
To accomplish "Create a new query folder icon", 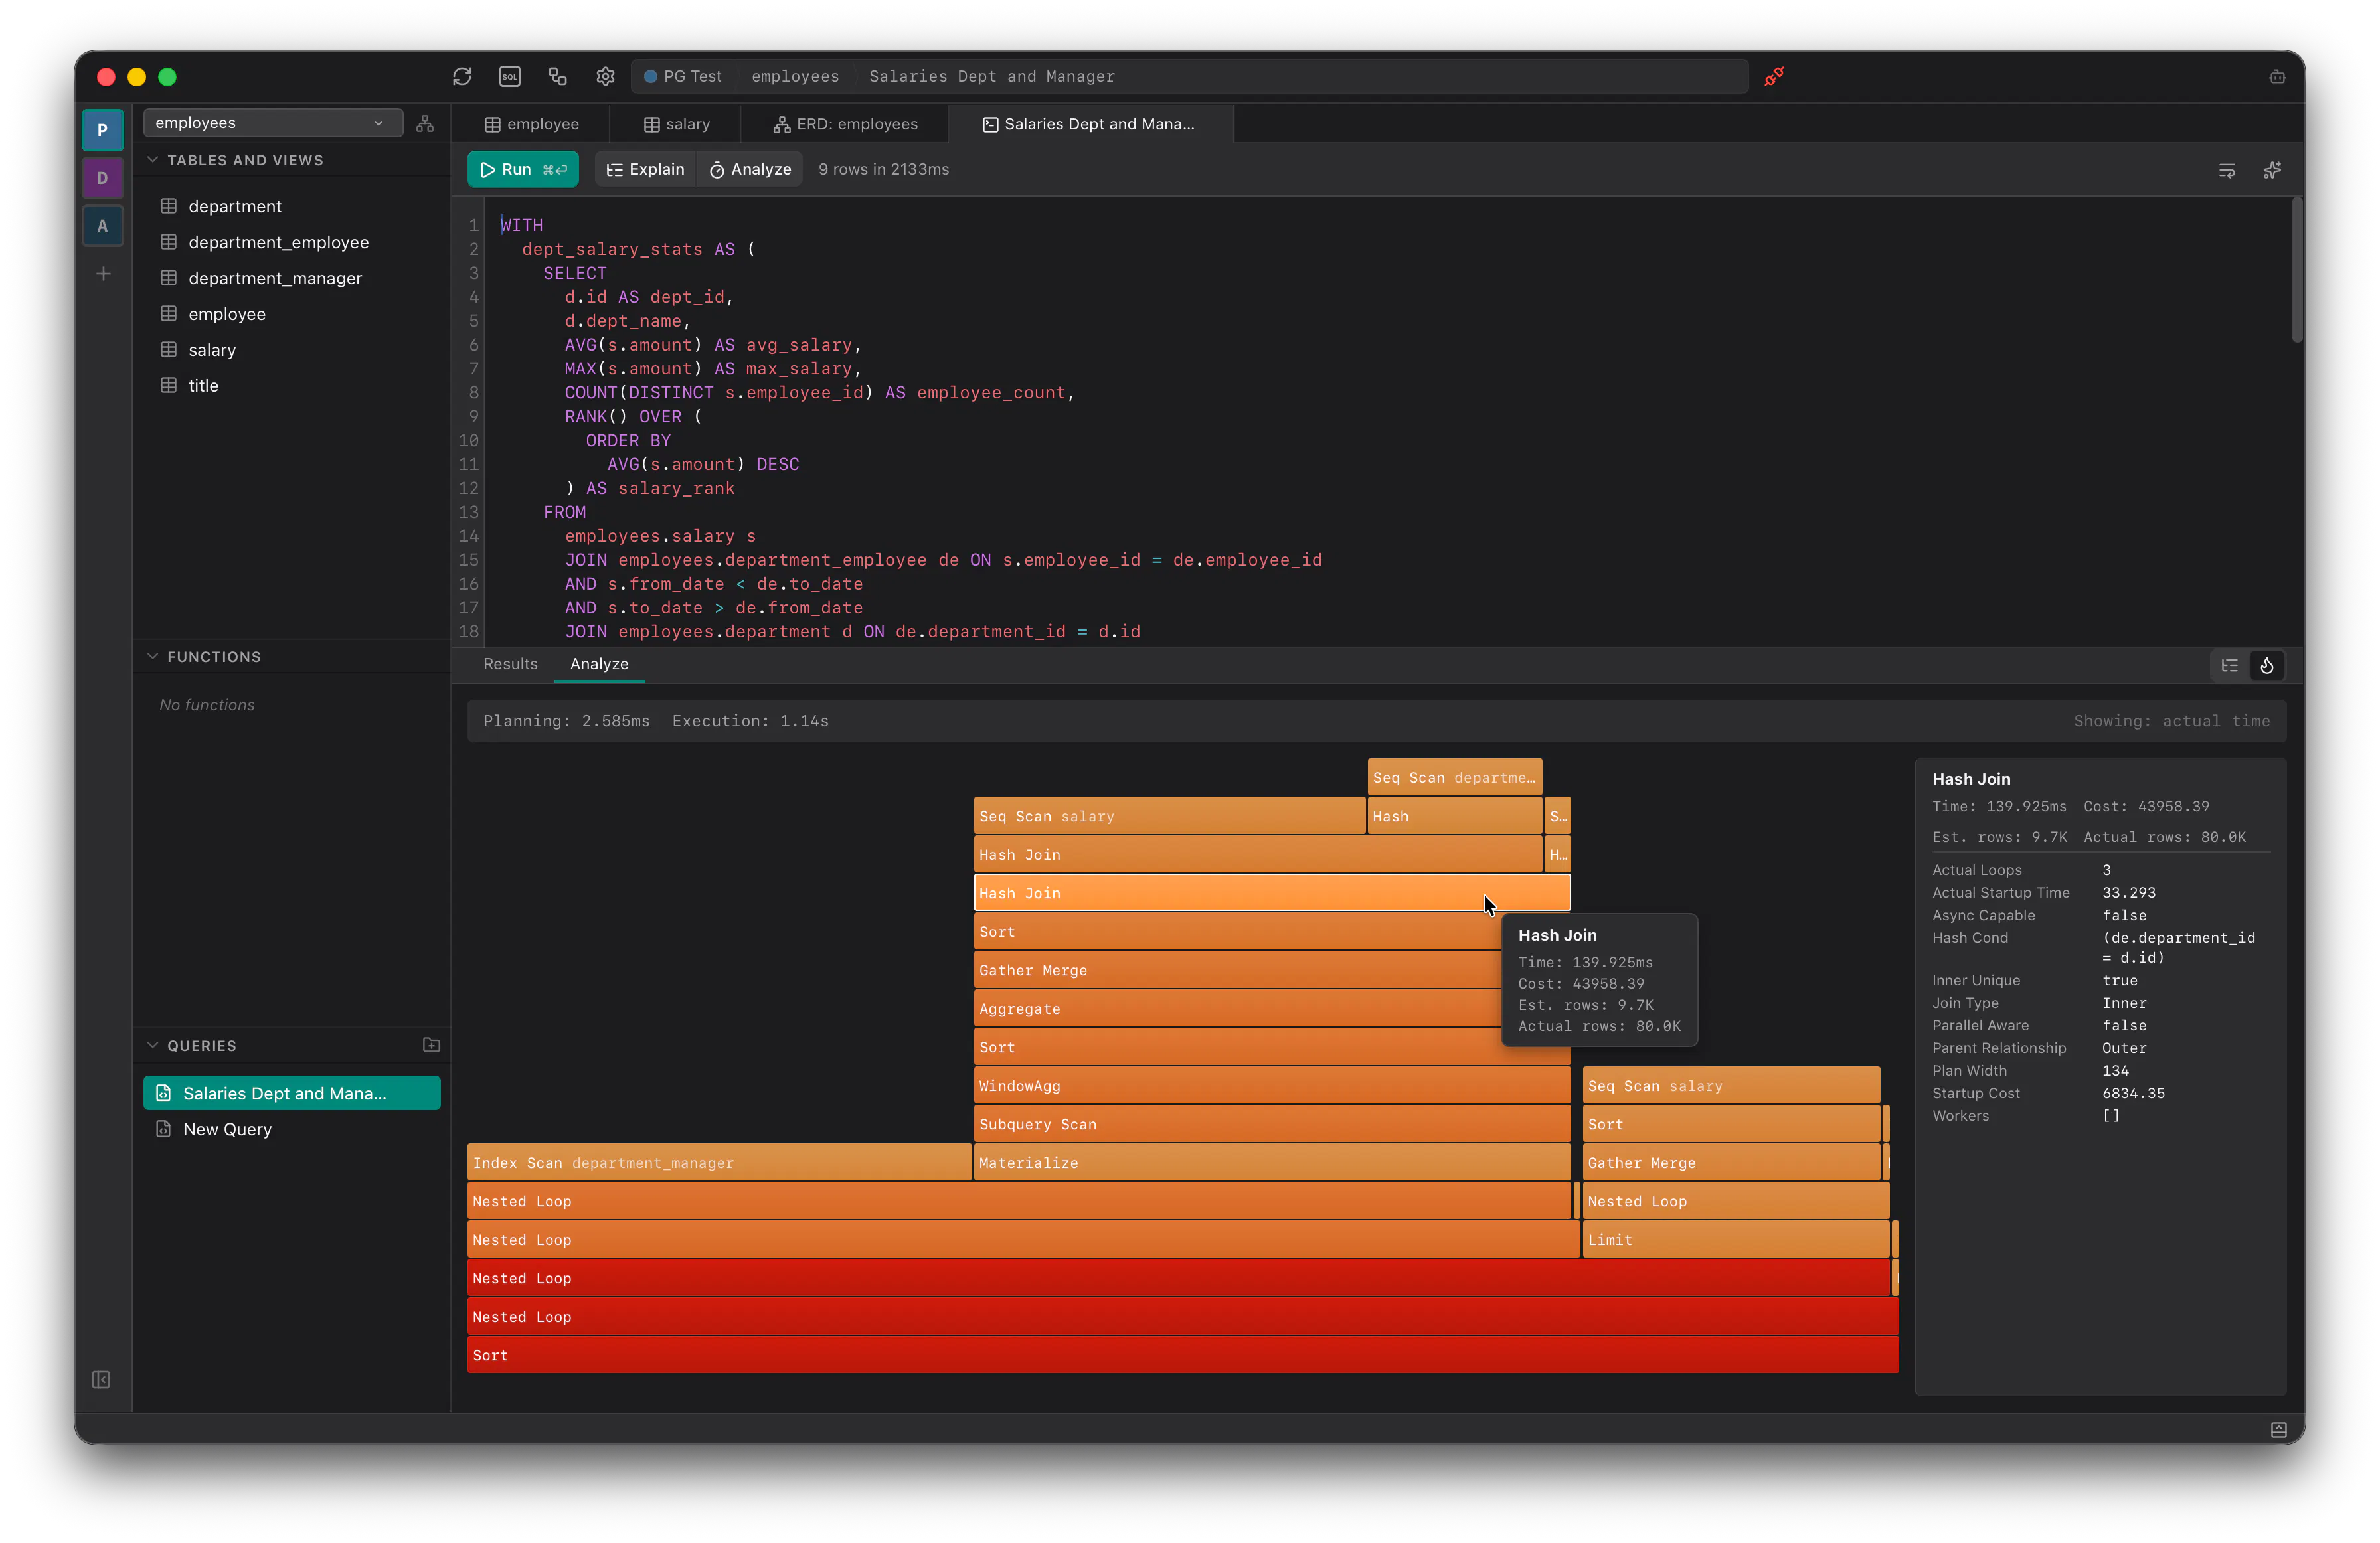I will (x=432, y=1045).
